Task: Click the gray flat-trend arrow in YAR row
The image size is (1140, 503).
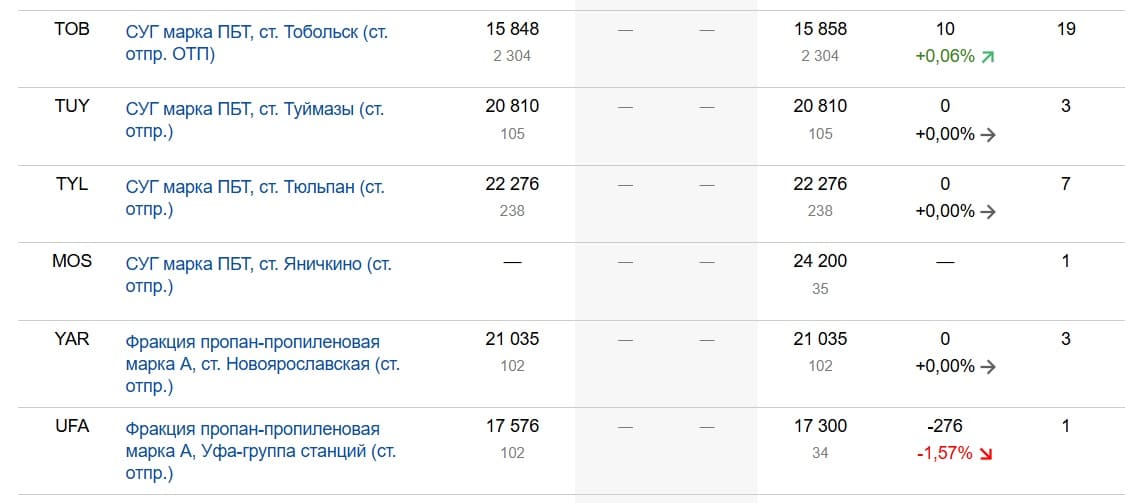Action: pos(988,366)
